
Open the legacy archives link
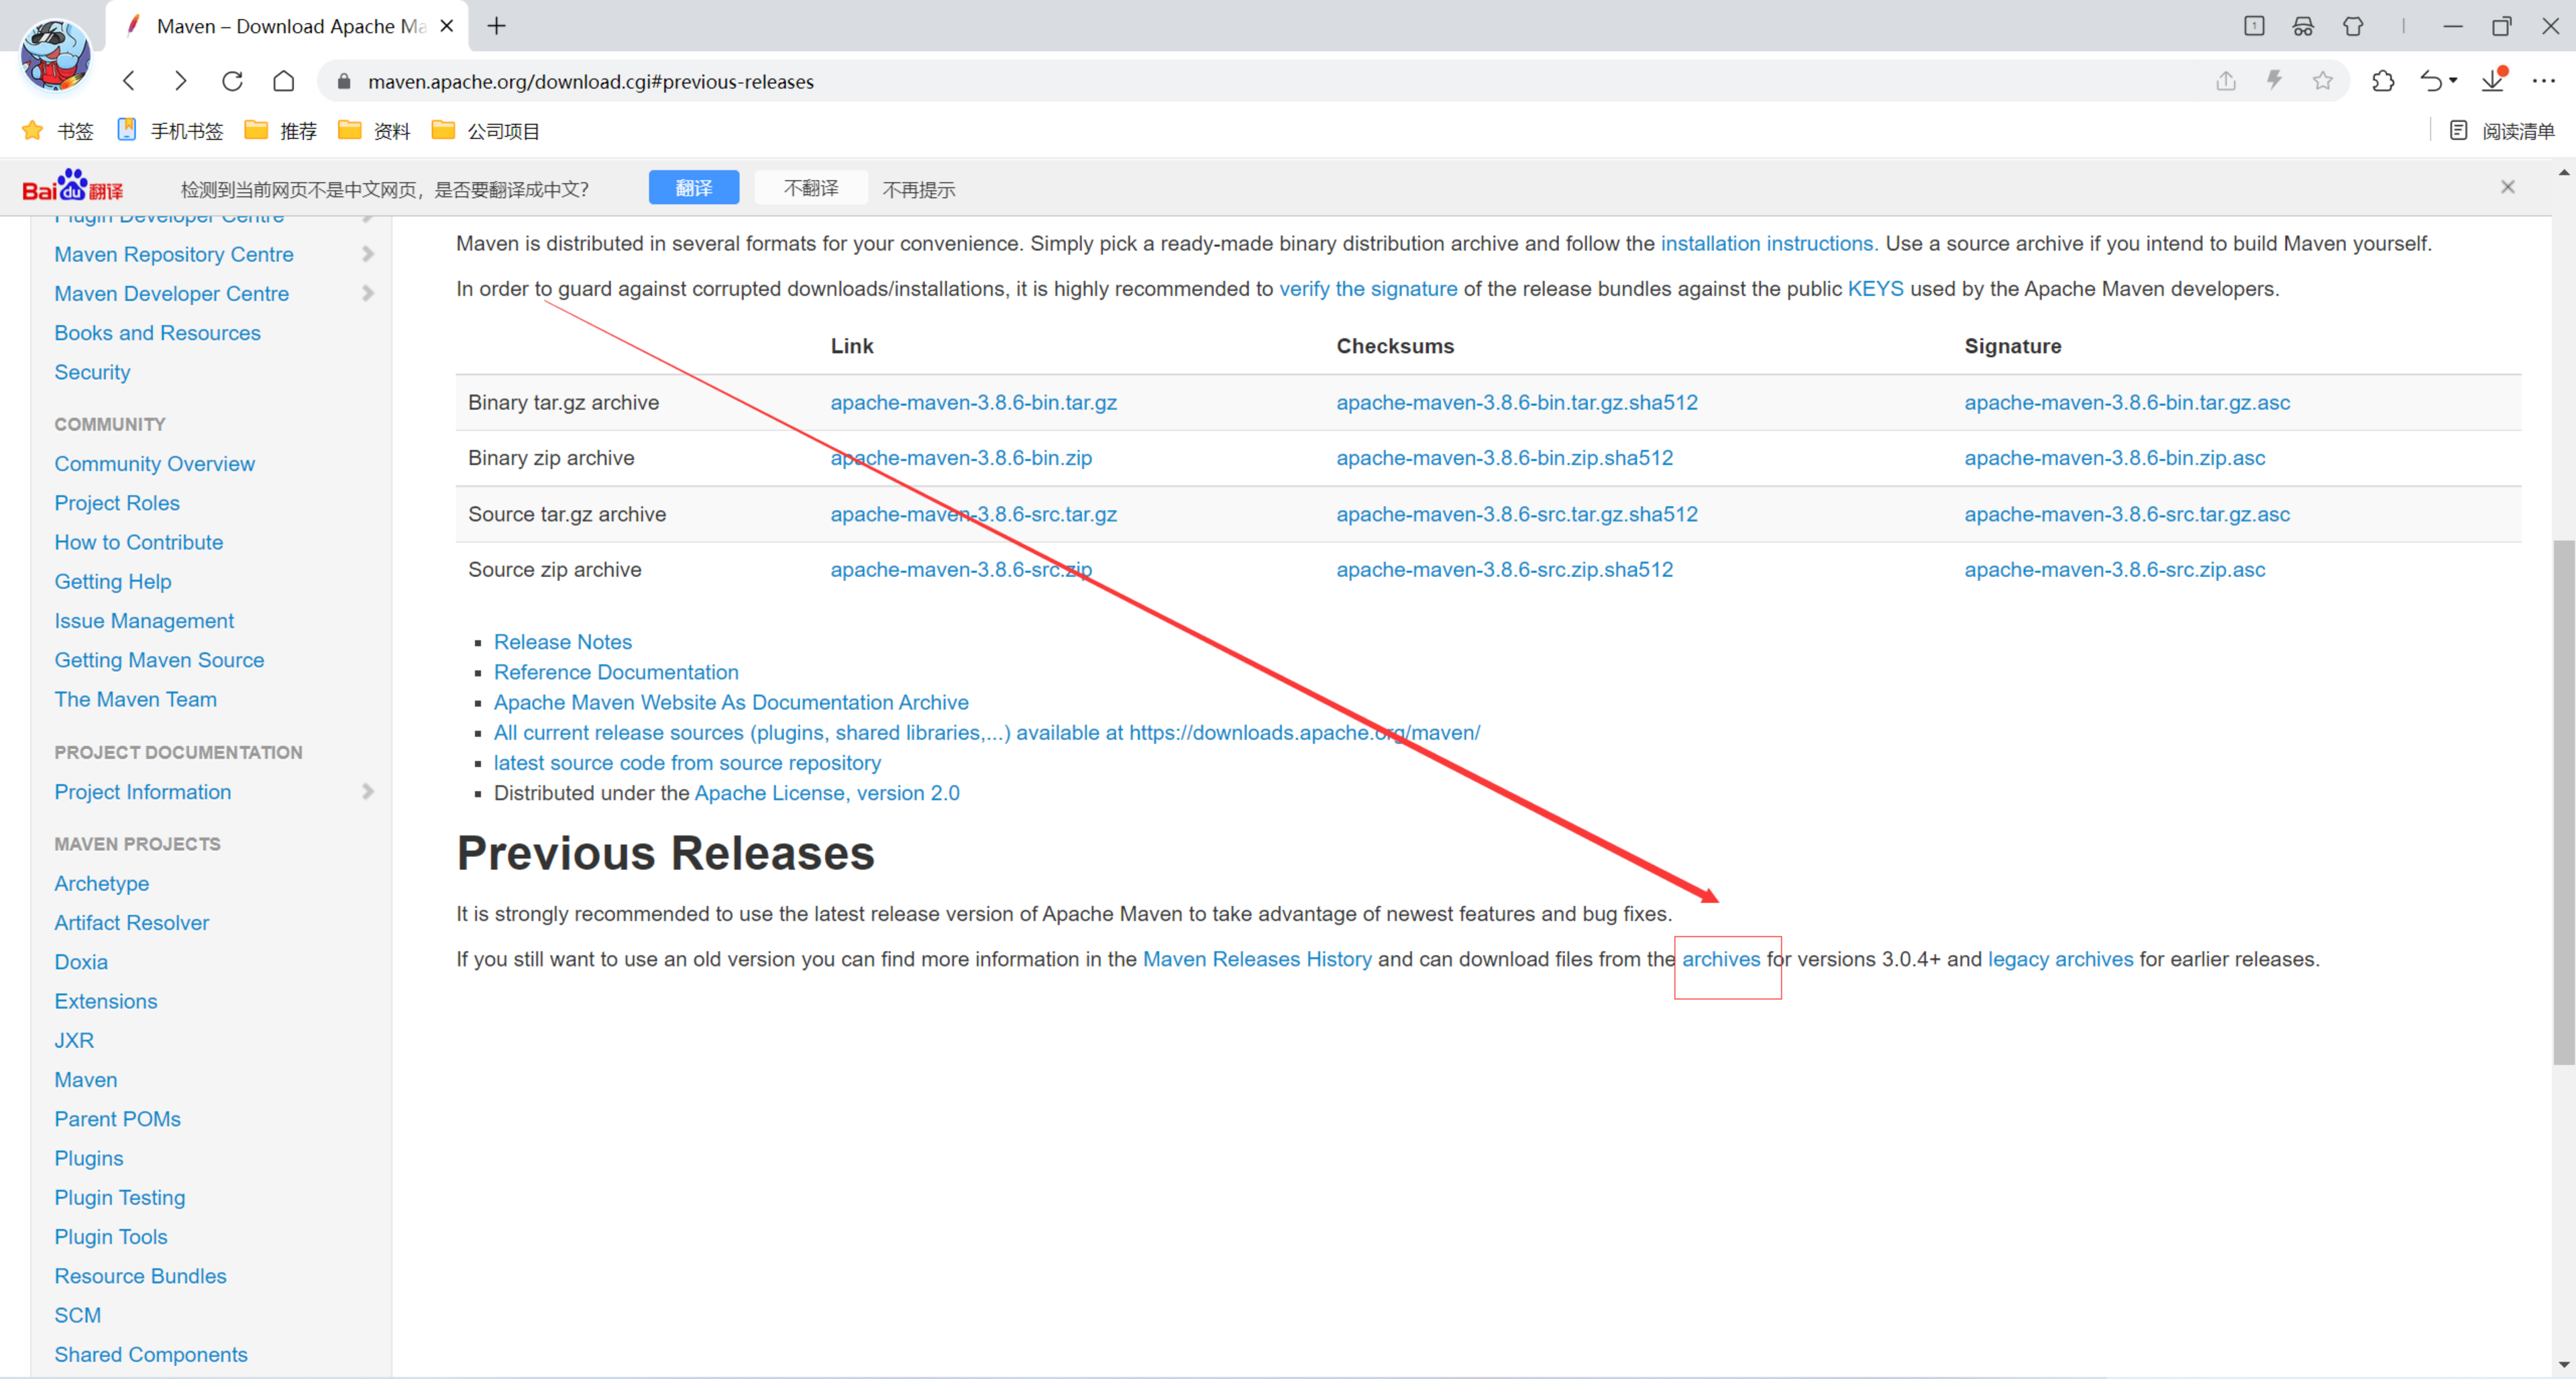coord(2060,959)
